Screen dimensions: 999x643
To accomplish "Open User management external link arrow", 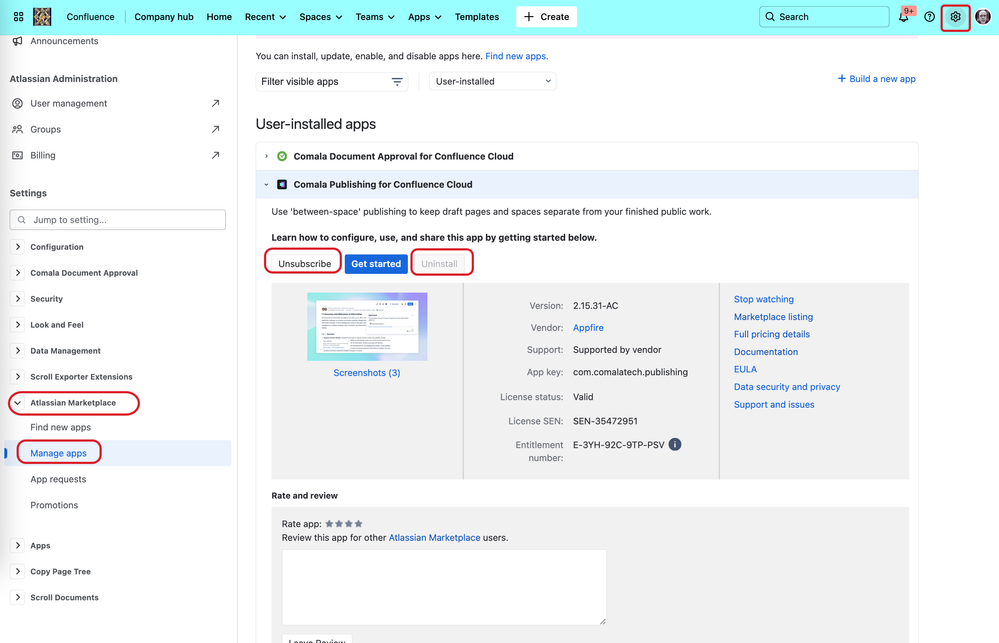I will coord(215,103).
